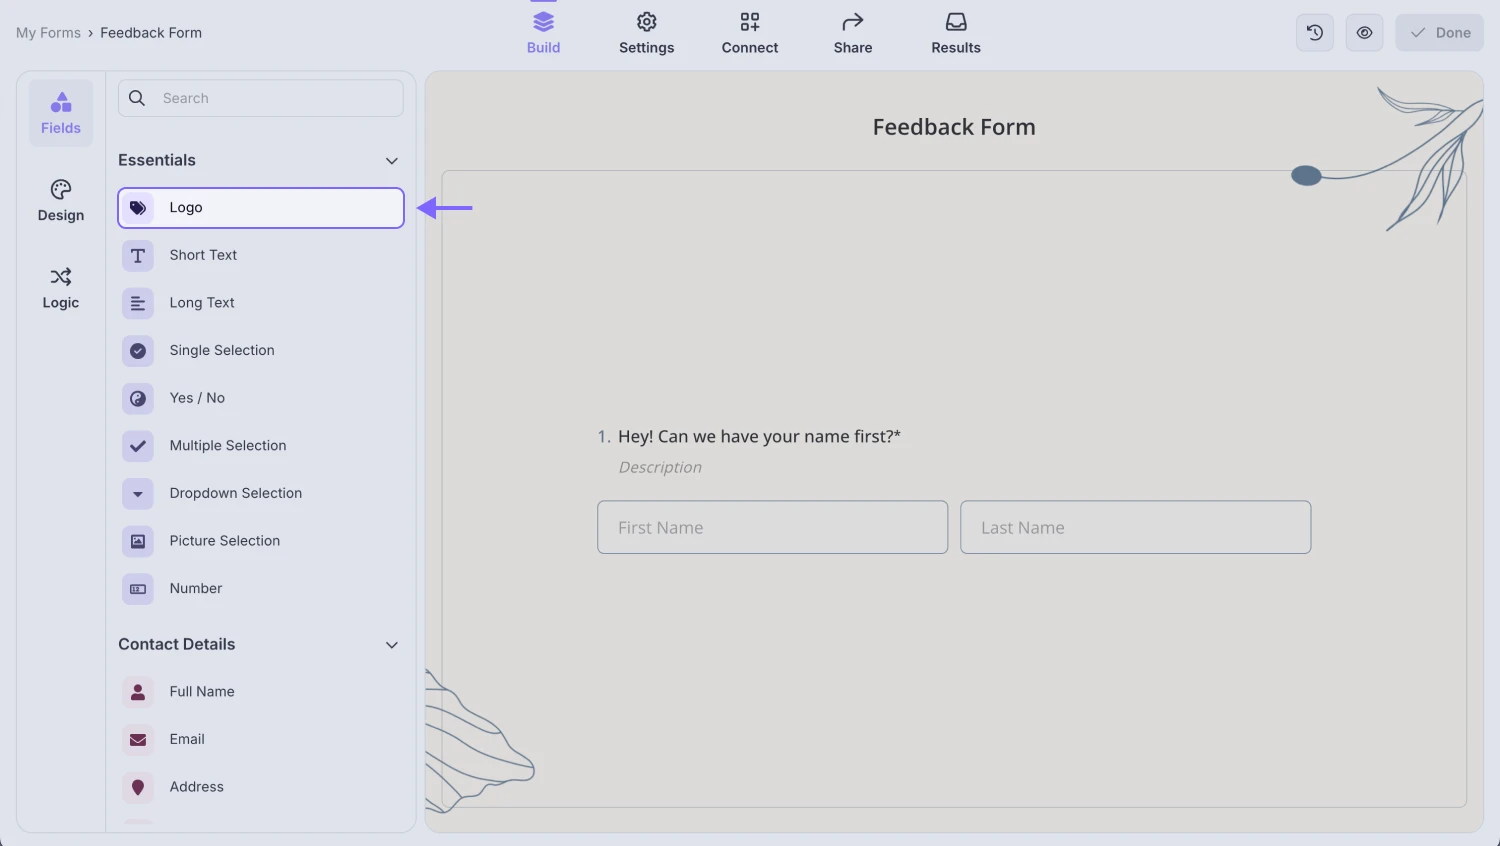Switch to the Settings tab
This screenshot has width=1500, height=846.
coord(646,32)
